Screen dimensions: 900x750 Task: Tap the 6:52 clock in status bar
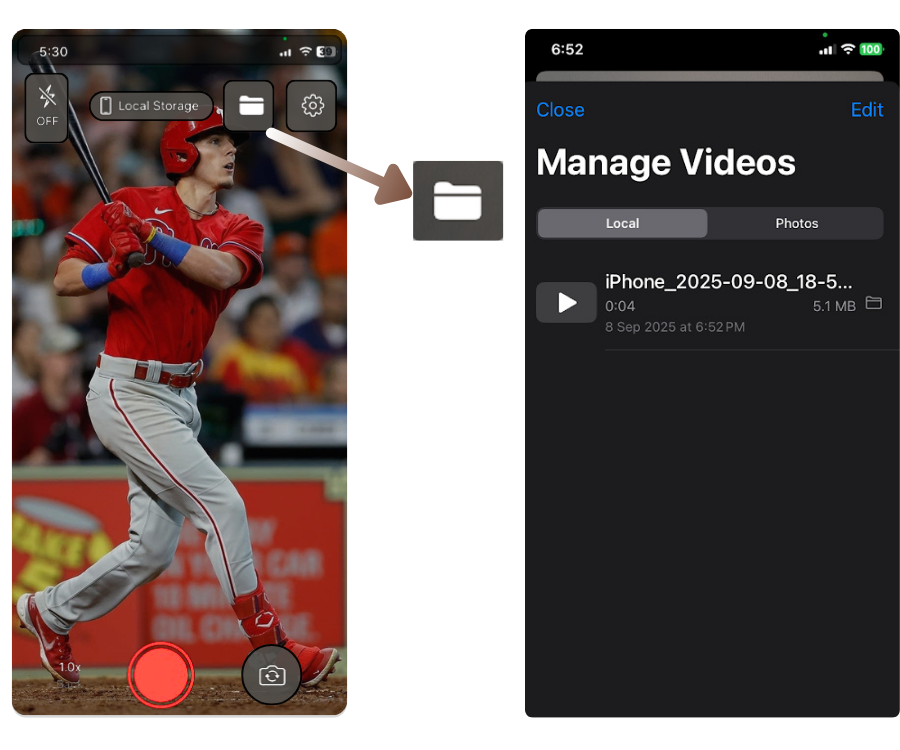pyautogui.click(x=567, y=49)
